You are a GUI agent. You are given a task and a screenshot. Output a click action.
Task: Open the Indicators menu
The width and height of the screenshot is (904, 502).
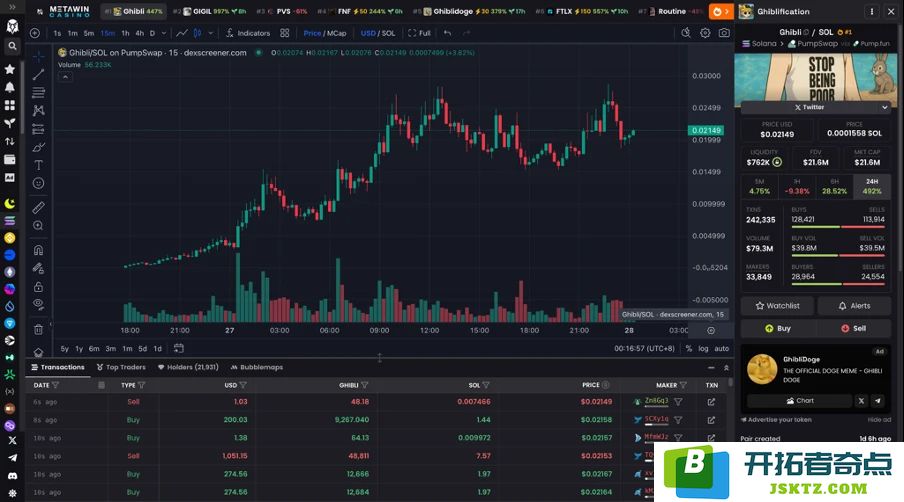pyautogui.click(x=248, y=33)
